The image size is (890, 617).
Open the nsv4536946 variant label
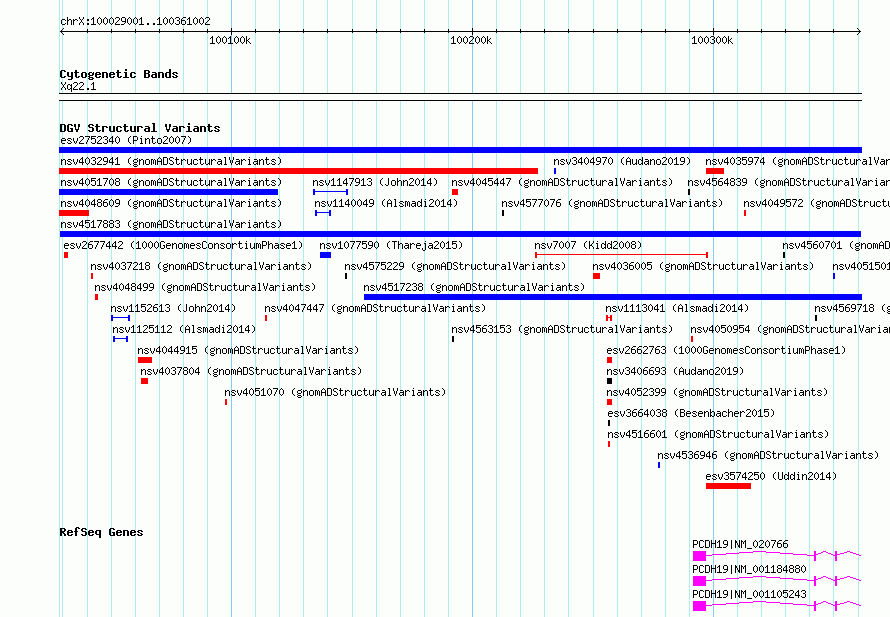coord(768,455)
